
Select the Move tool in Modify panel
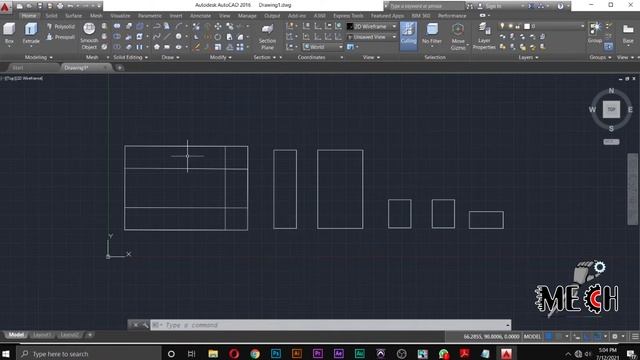(218, 27)
